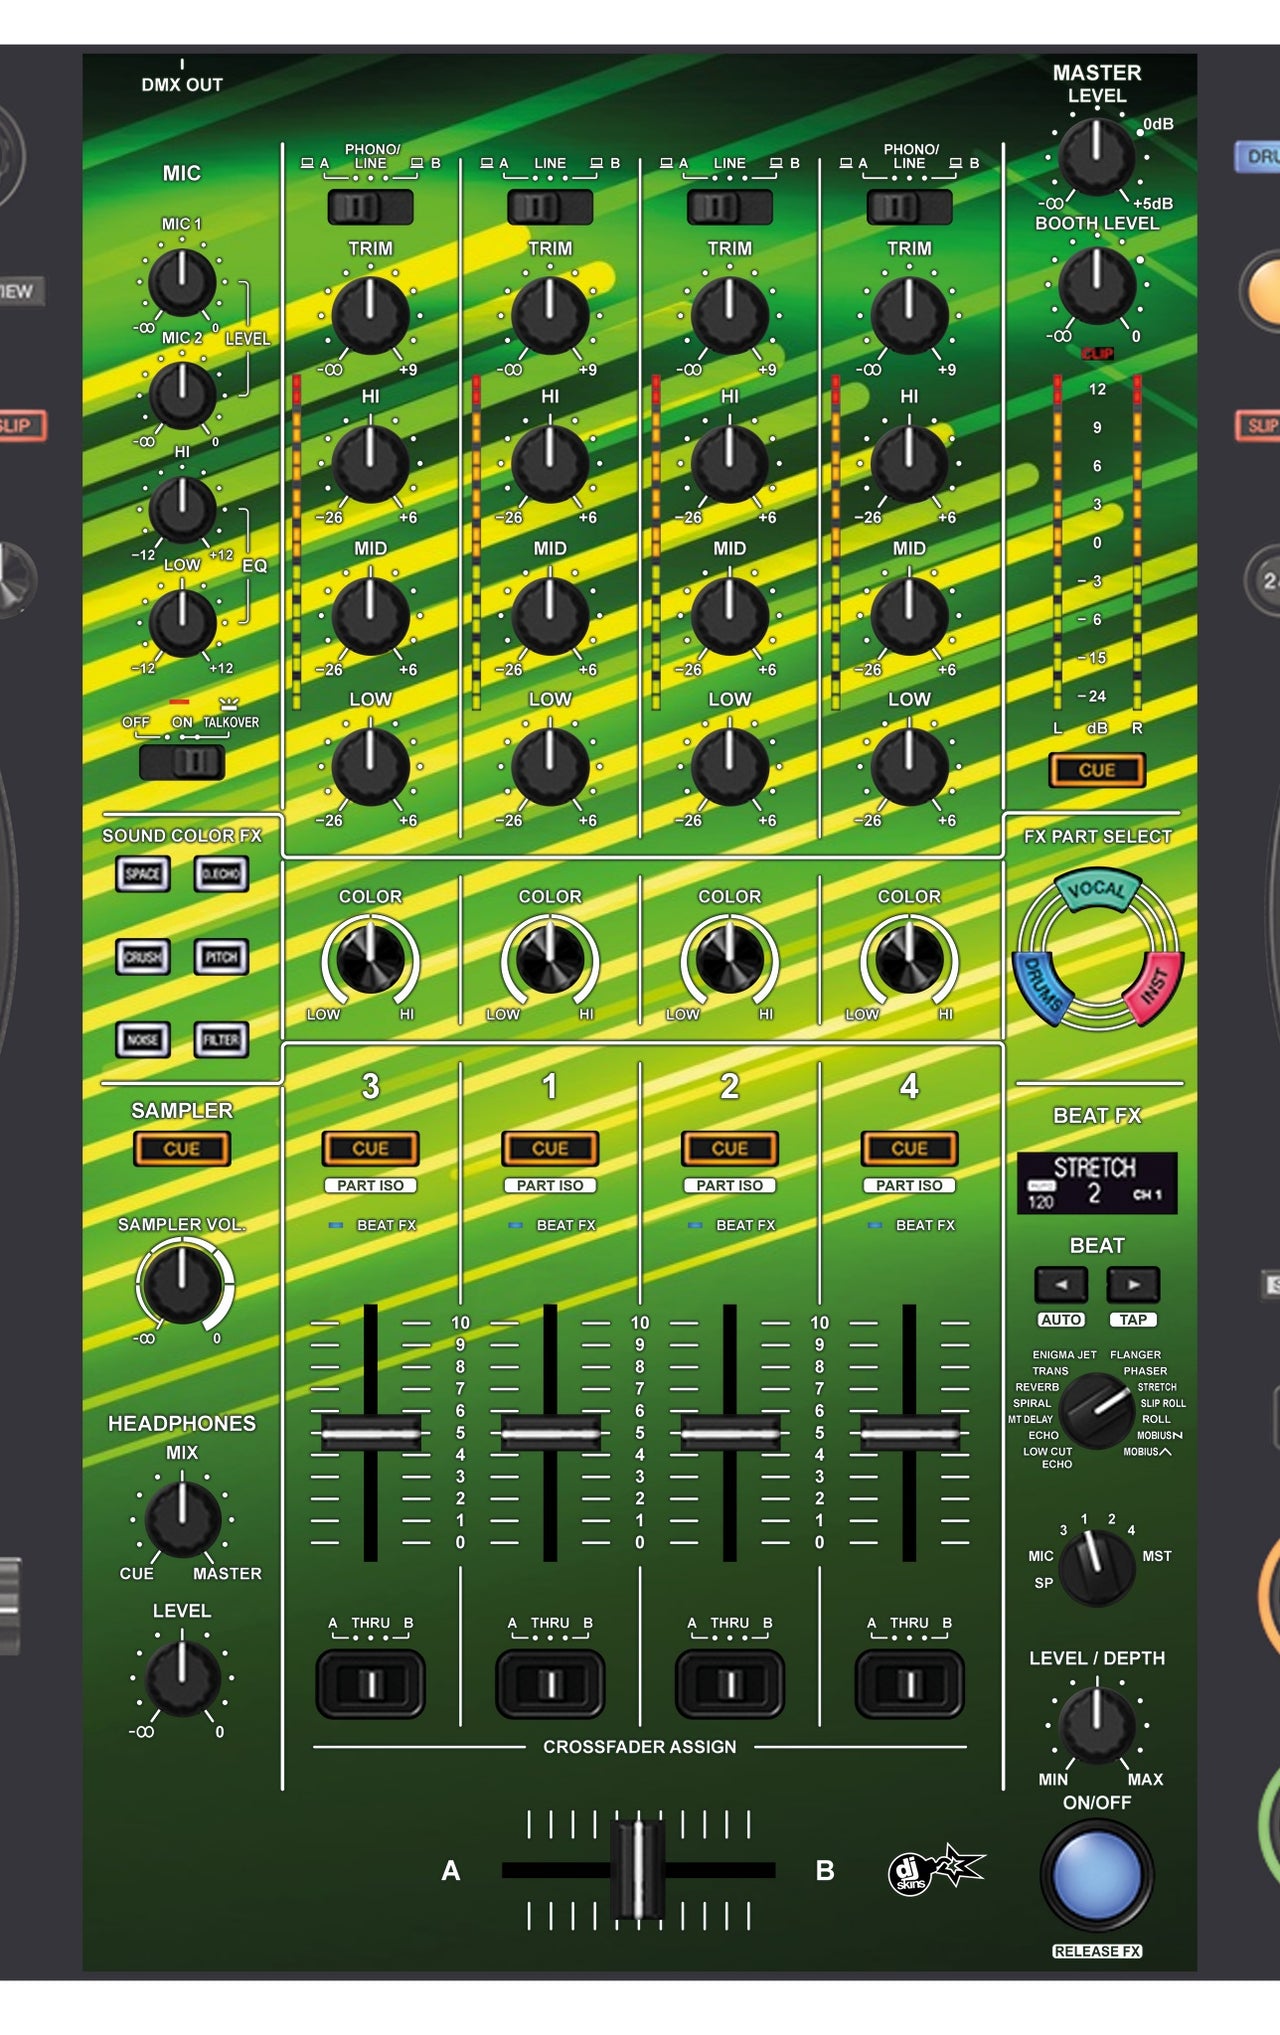Viewport: 1280px width, 2035px height.
Task: Click channel 3 PART ISO button
Action: (370, 1185)
